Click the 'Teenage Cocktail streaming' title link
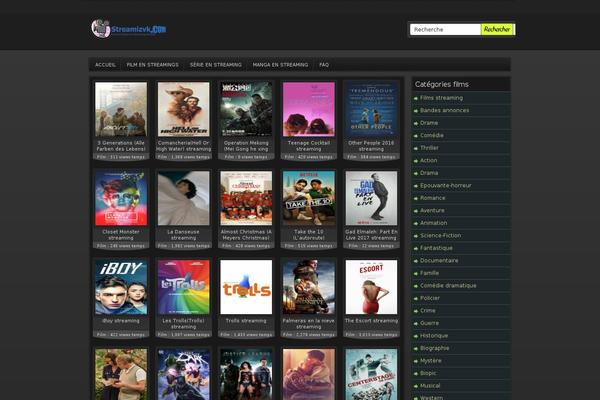The height and width of the screenshot is (400, 600). point(309,146)
